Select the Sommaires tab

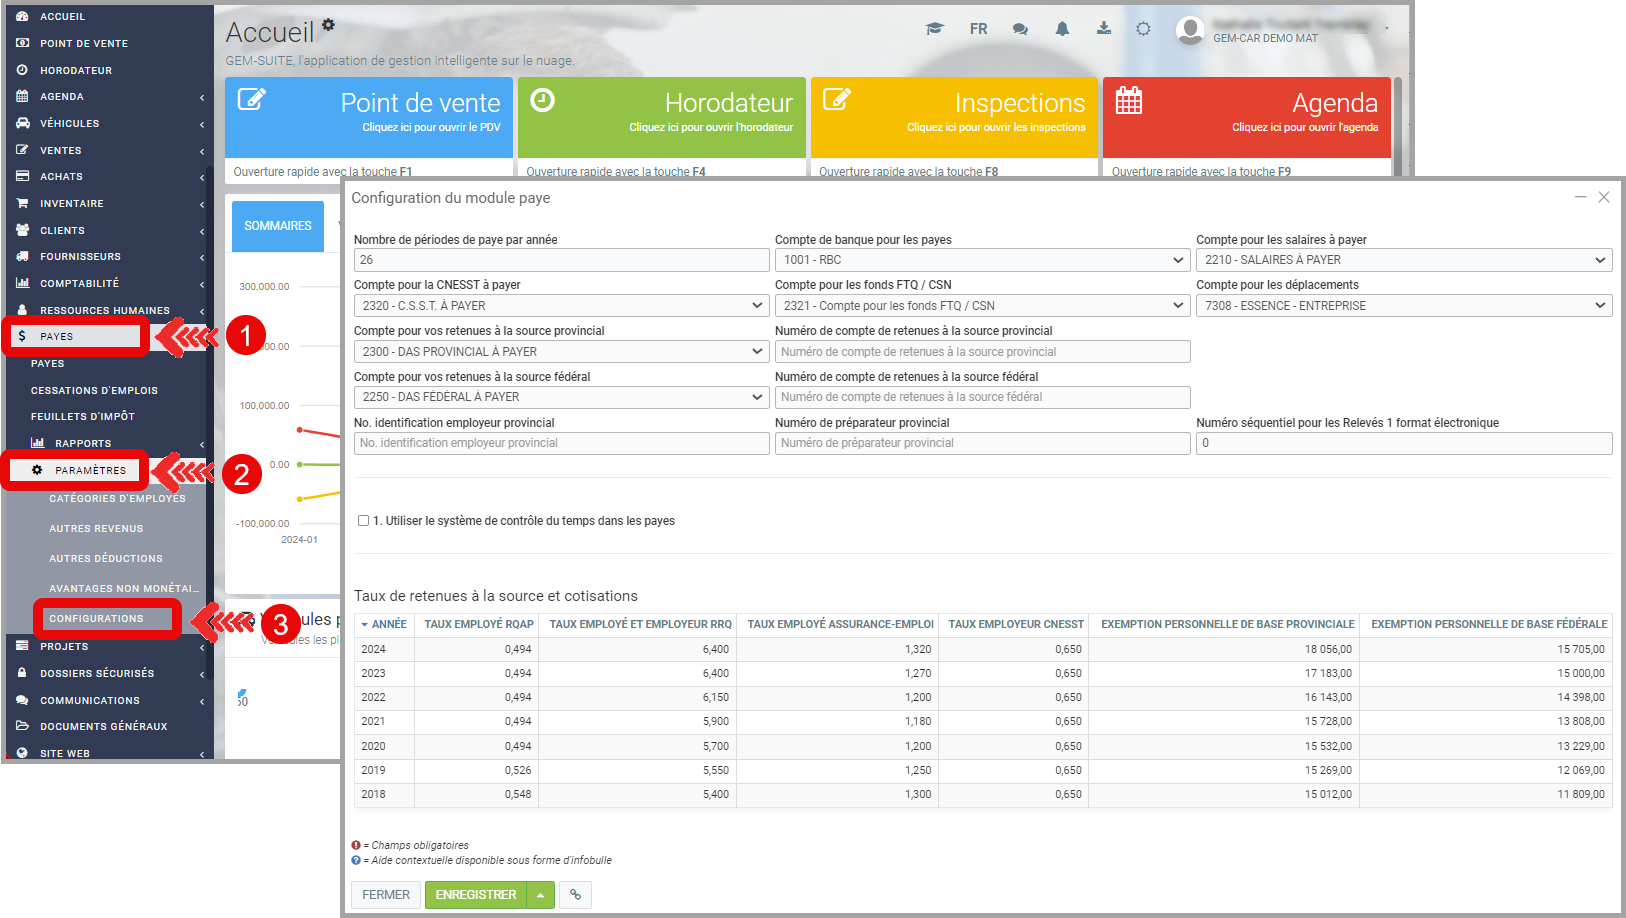pyautogui.click(x=278, y=226)
